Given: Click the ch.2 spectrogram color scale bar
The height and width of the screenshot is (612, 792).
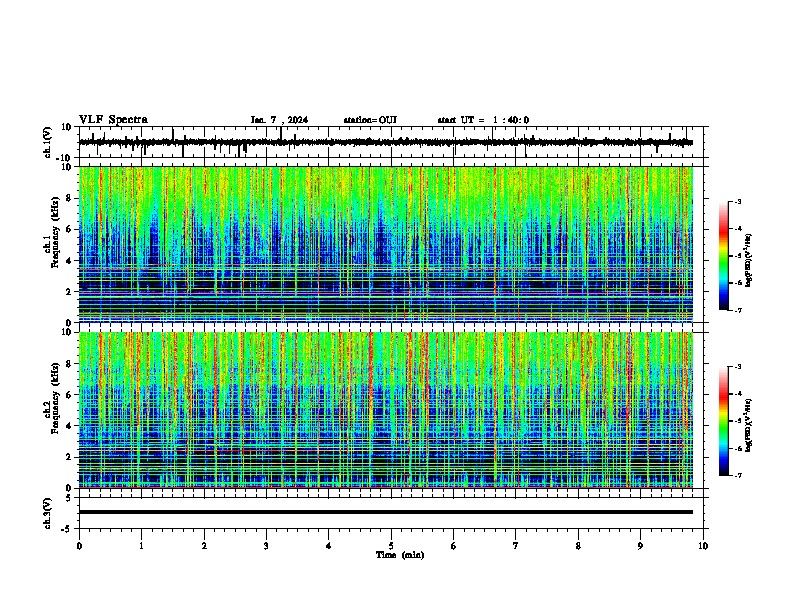Looking at the screenshot, I should (724, 421).
